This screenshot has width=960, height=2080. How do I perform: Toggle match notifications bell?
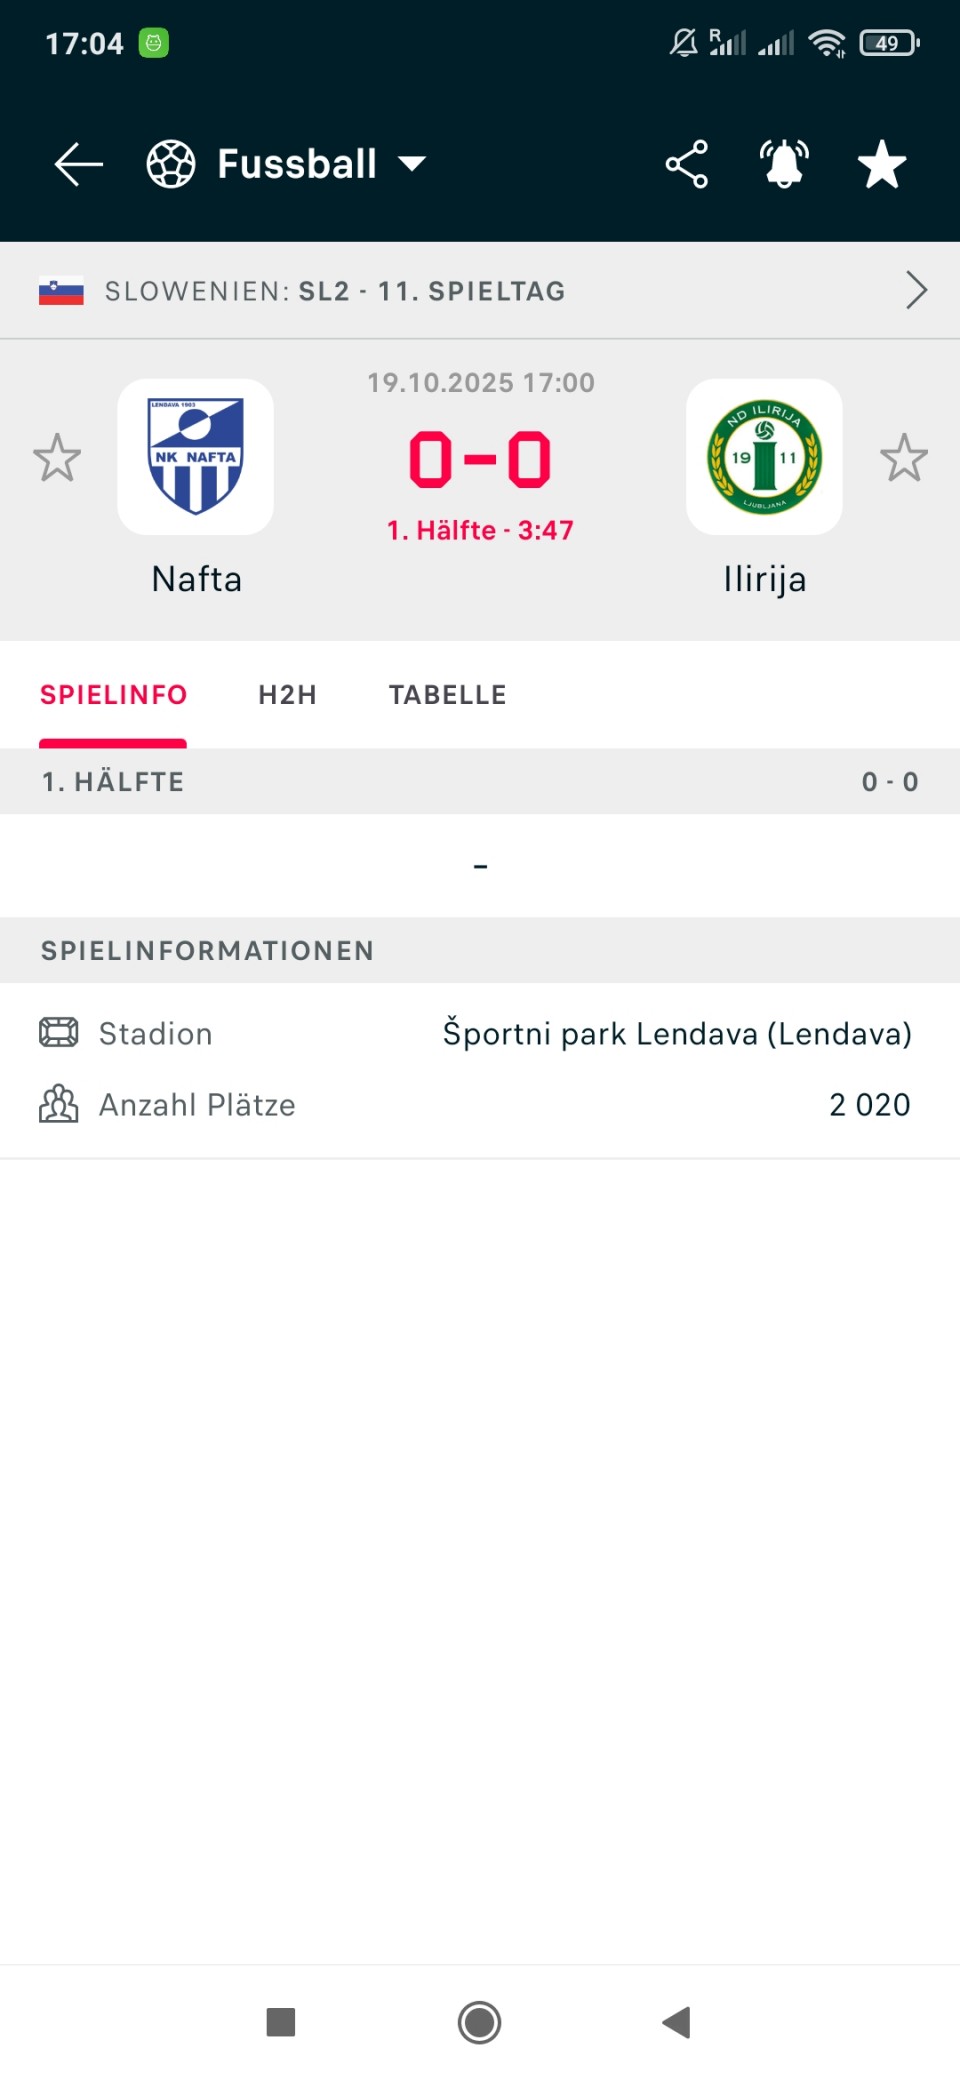pos(784,165)
